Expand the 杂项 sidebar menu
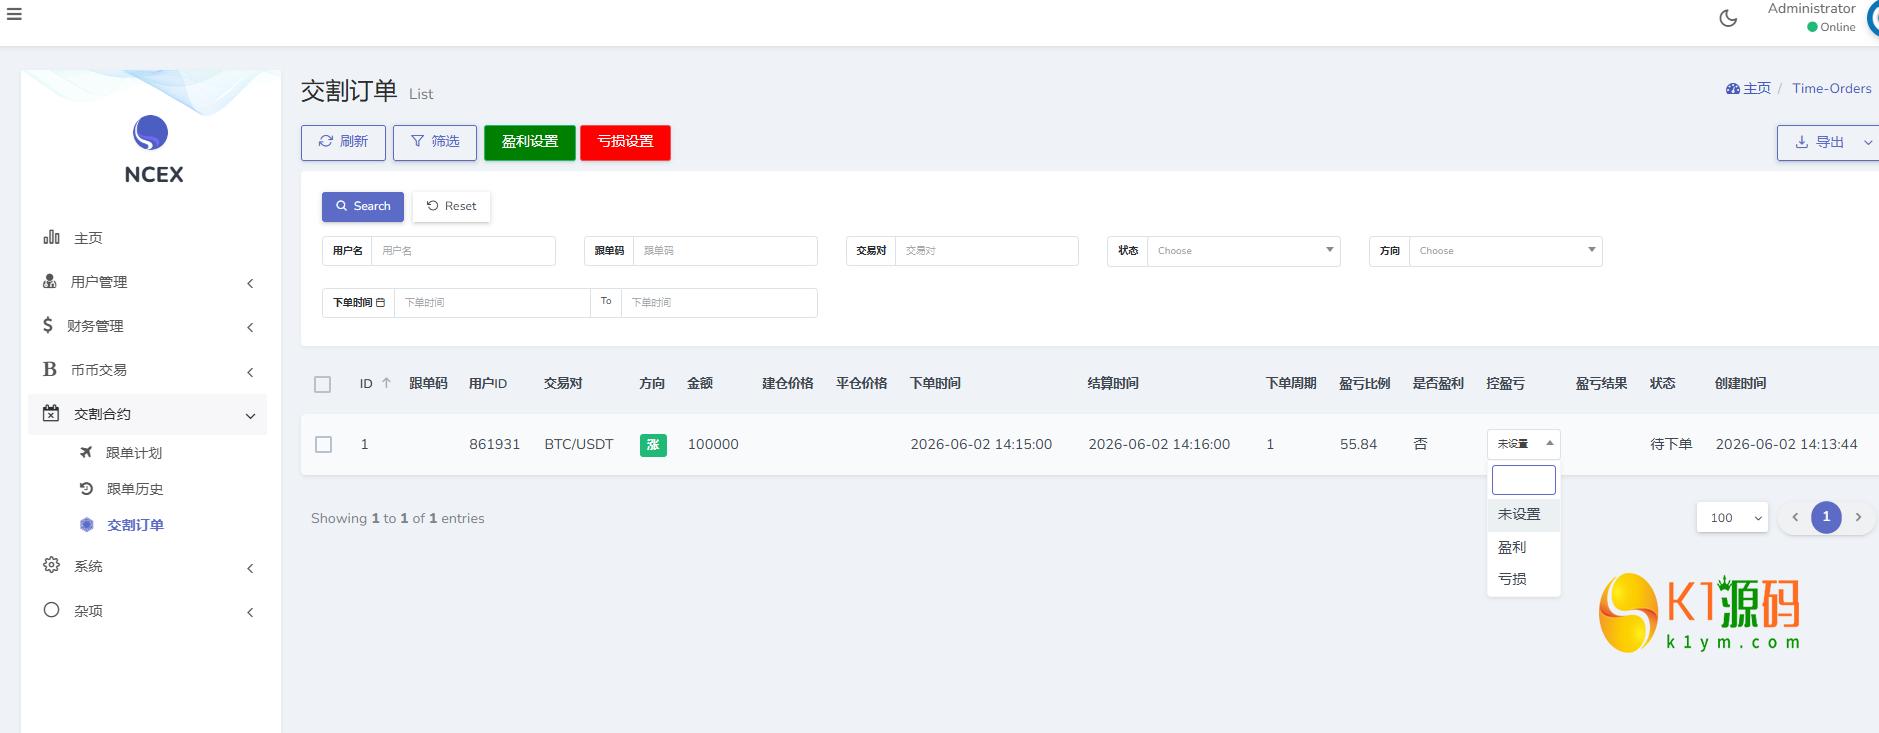The height and width of the screenshot is (733, 1879). coord(148,611)
